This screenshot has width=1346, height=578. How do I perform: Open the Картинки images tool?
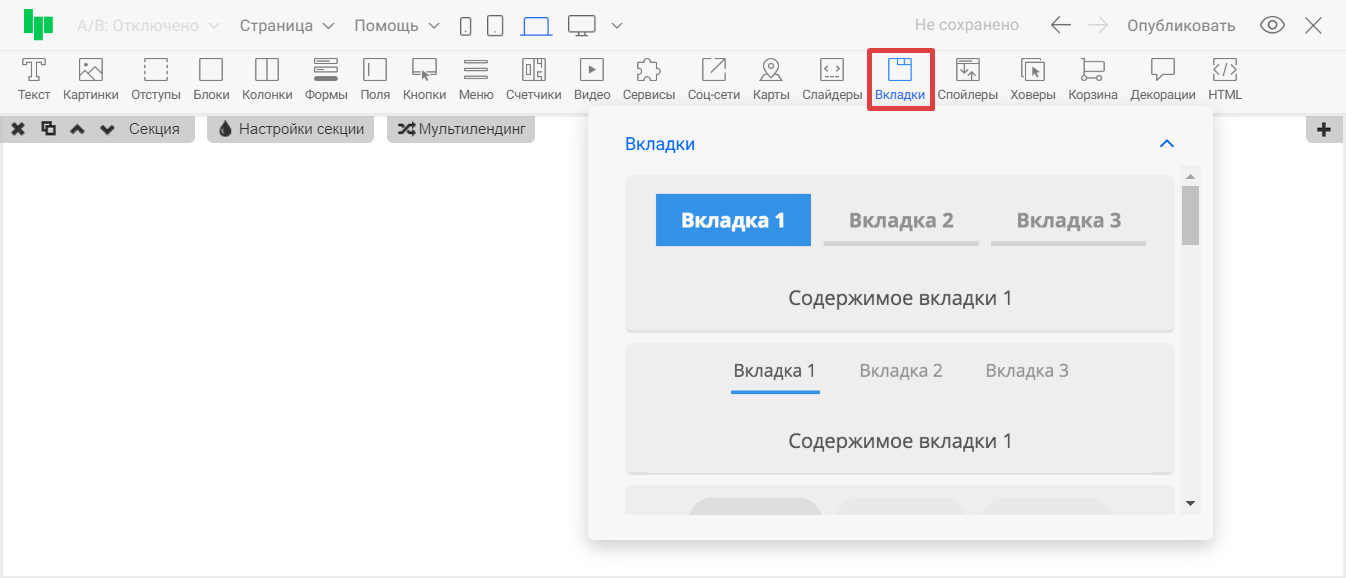pyautogui.click(x=91, y=79)
